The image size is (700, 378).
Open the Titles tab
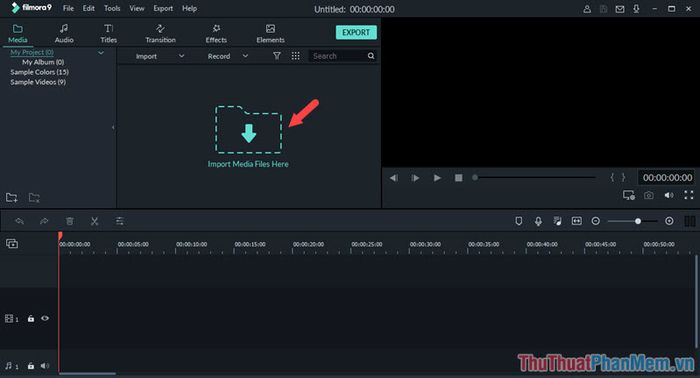point(108,34)
